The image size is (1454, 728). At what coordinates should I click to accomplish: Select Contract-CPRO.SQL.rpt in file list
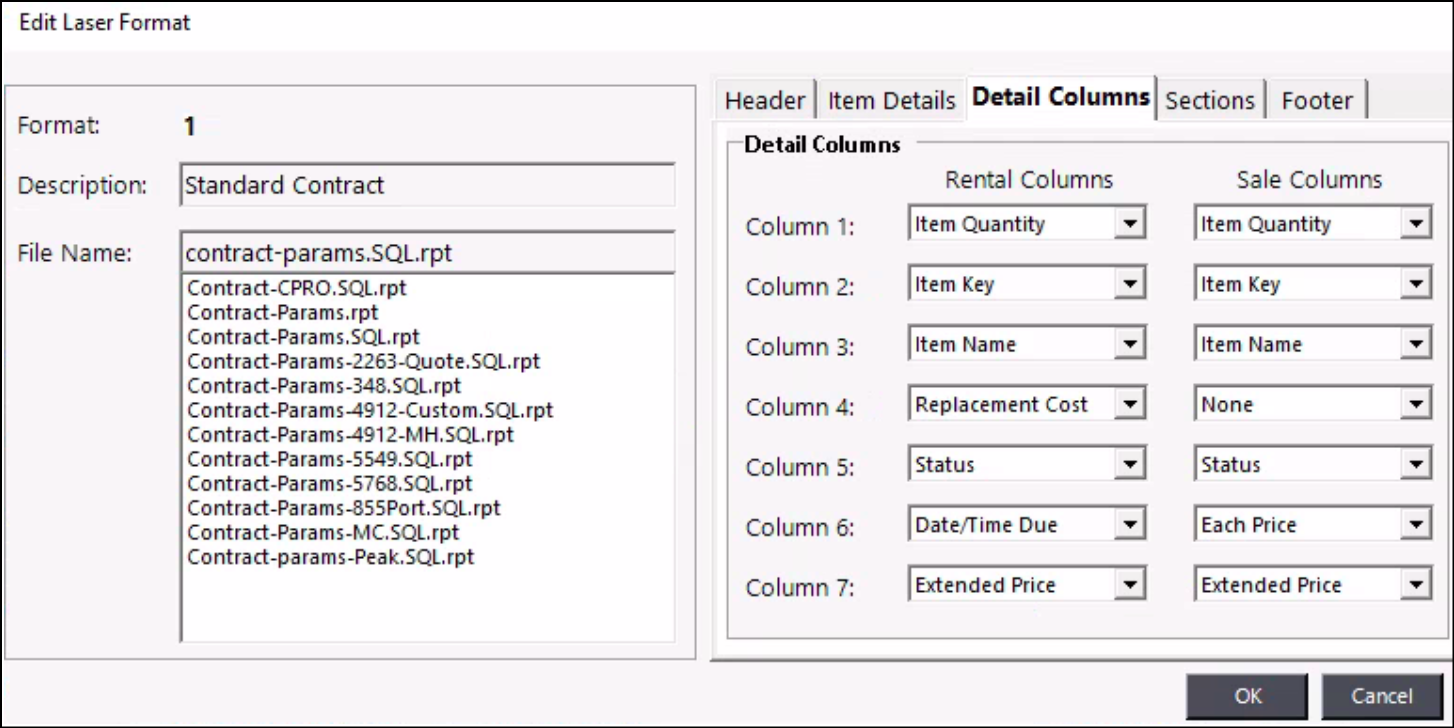297,288
